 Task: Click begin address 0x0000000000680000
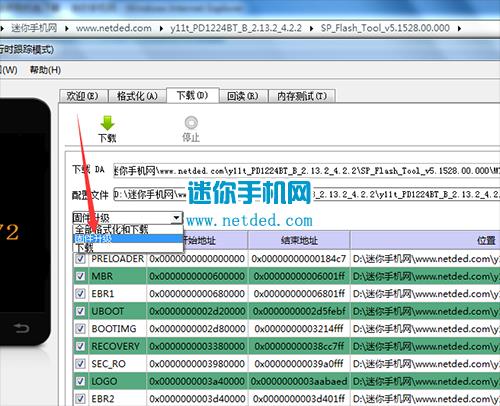pyautogui.click(x=197, y=294)
